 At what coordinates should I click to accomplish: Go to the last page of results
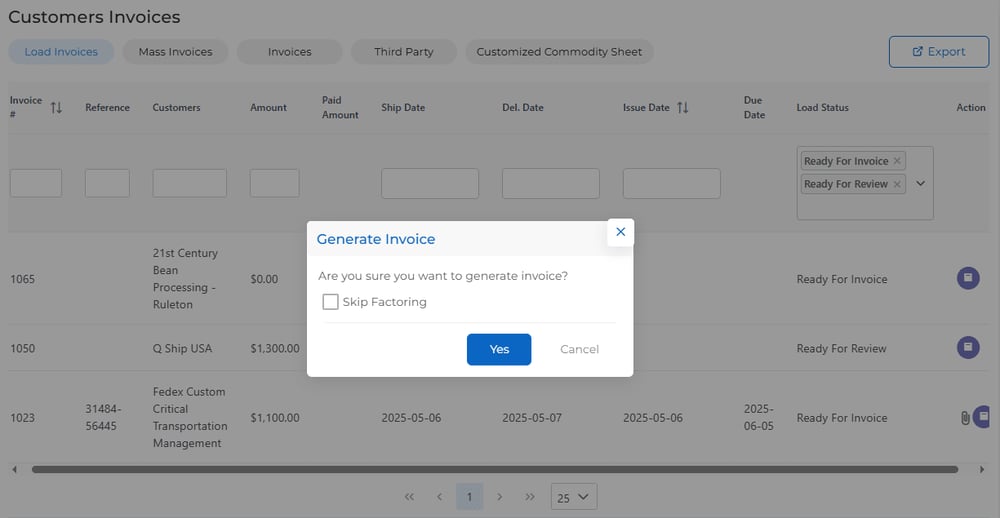pyautogui.click(x=530, y=497)
